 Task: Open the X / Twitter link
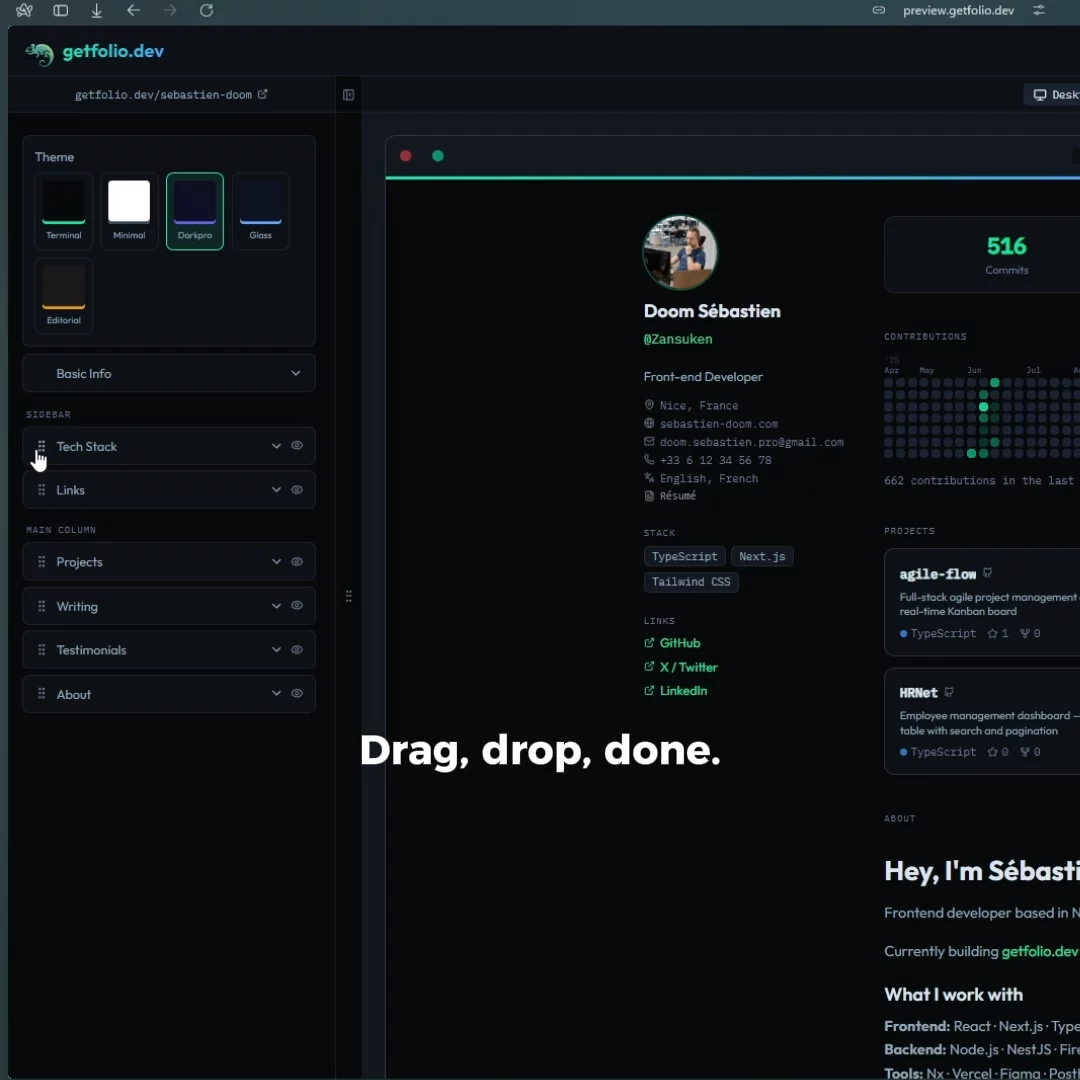[x=688, y=667]
